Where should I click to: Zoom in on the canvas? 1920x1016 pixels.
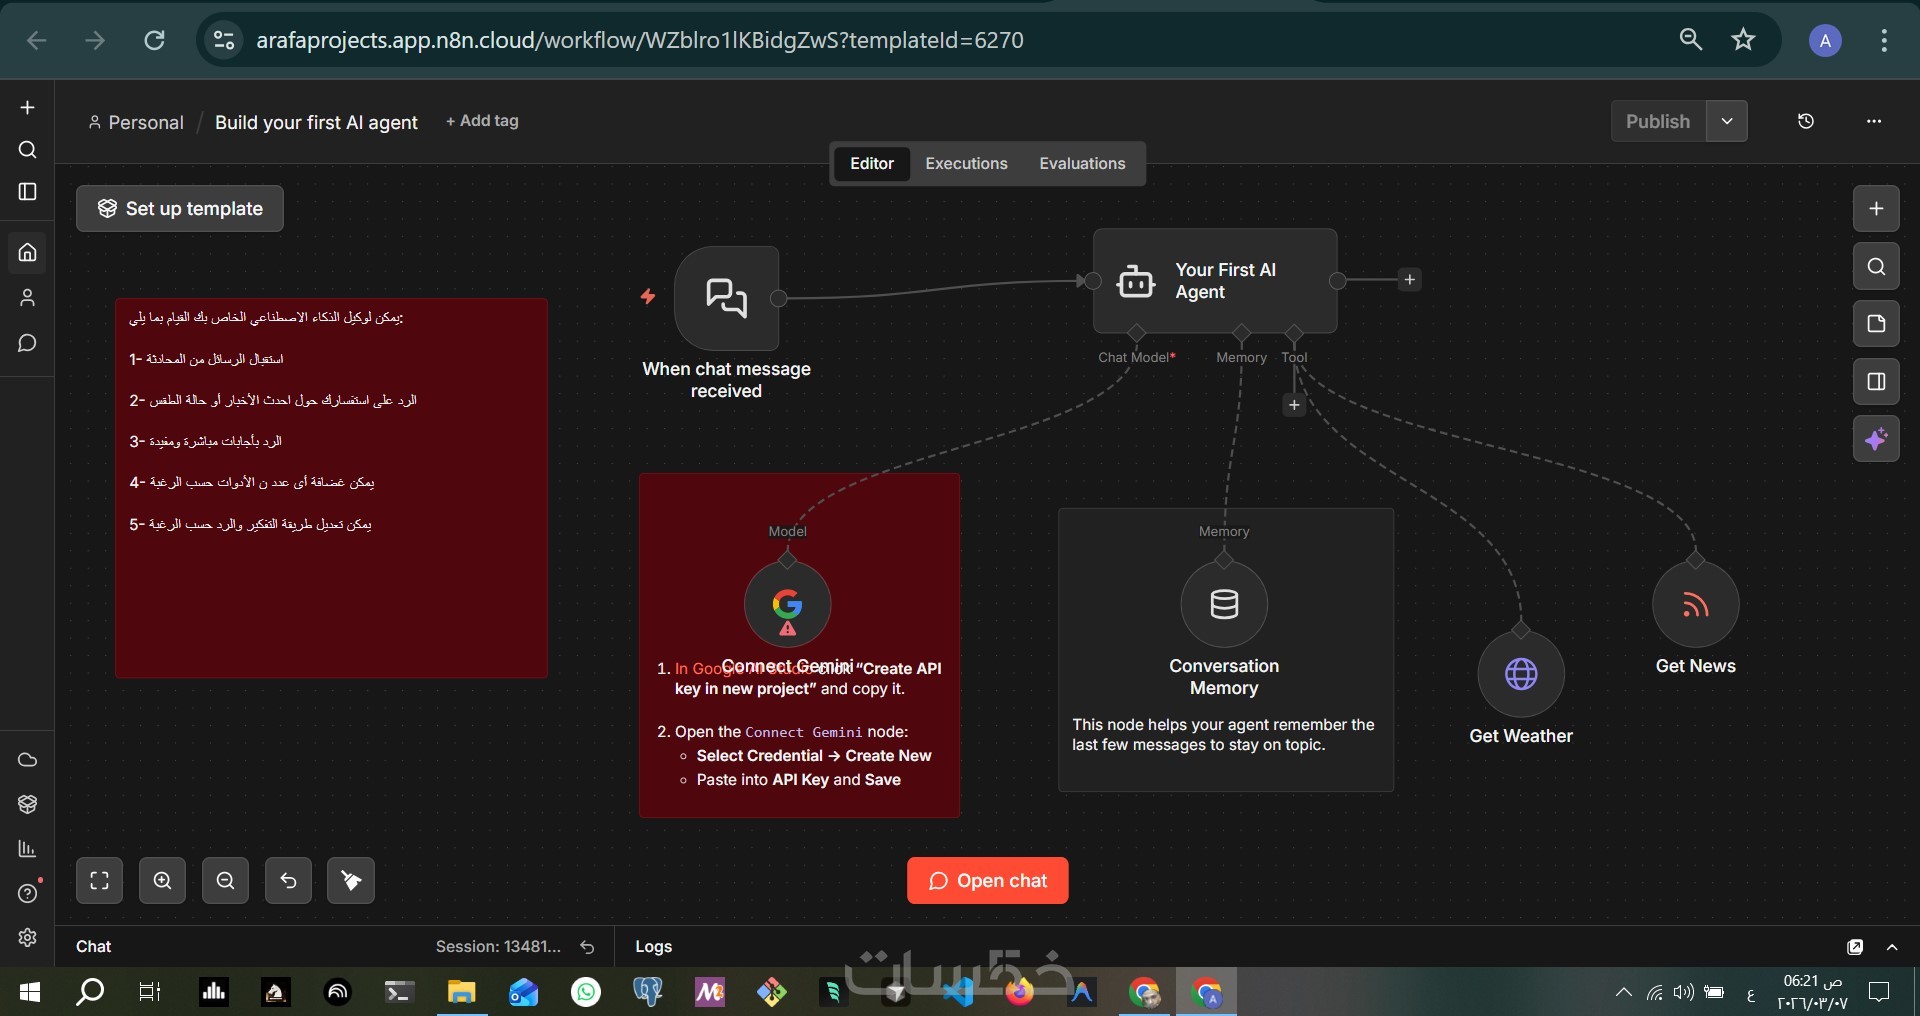162,881
